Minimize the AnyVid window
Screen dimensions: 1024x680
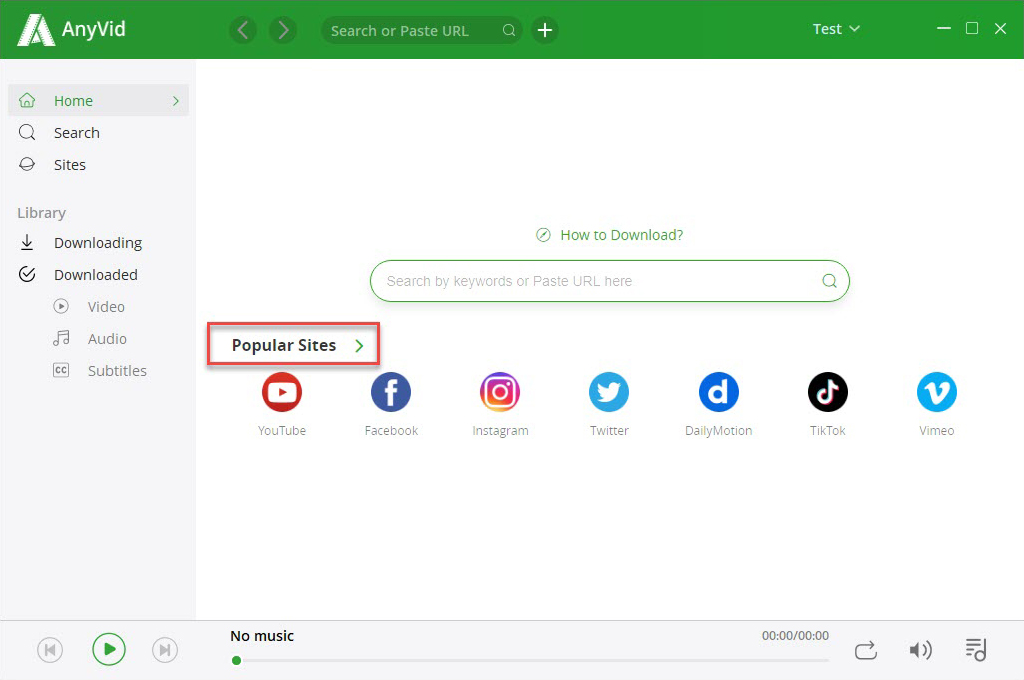[x=944, y=29]
